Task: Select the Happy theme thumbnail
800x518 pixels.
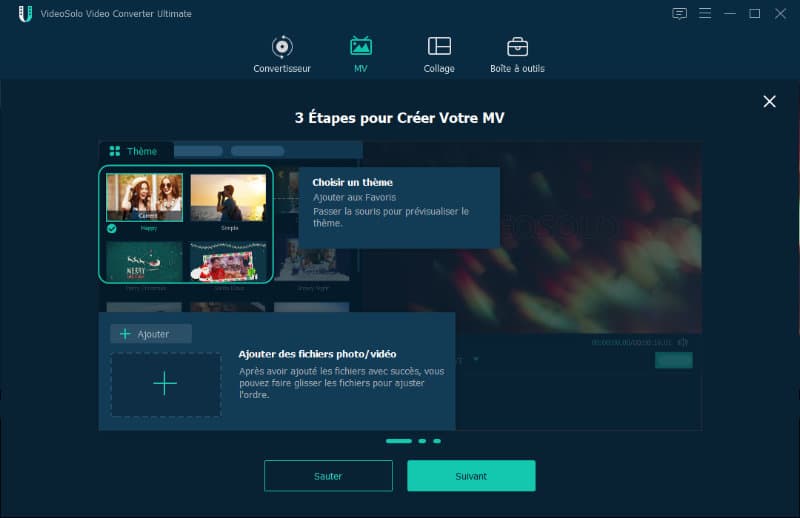Action: [144, 197]
